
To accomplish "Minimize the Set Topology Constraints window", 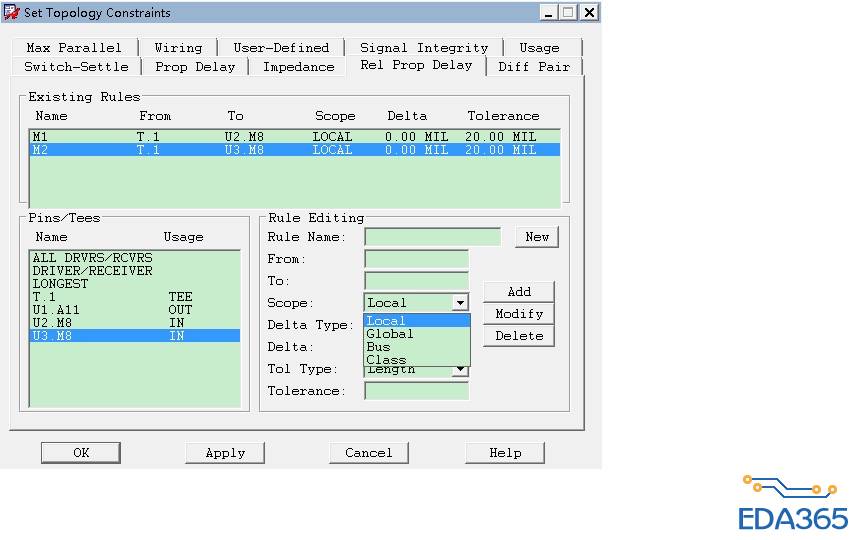I will pos(548,13).
